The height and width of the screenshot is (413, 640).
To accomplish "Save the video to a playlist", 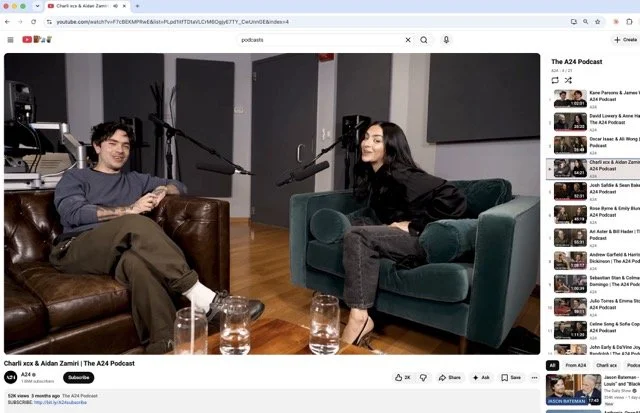I will click(511, 377).
